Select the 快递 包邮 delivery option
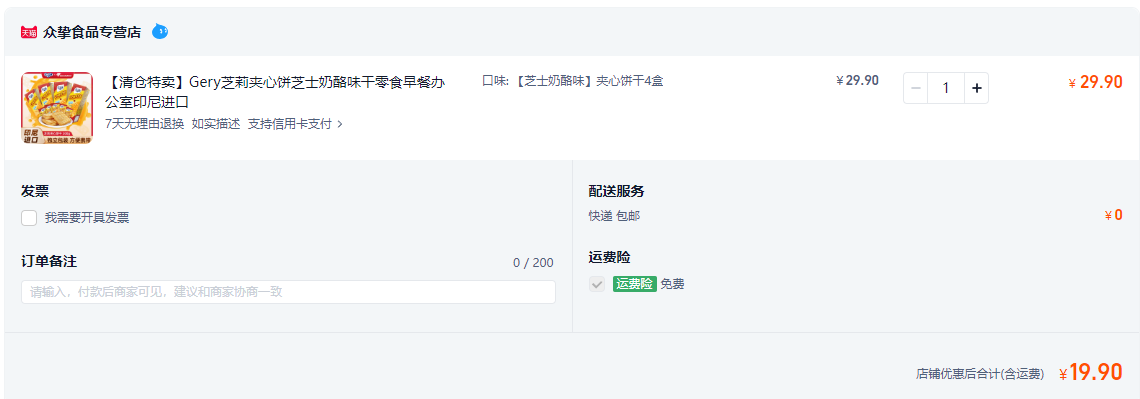Viewport: 1140px width, 399px height. tap(614, 216)
